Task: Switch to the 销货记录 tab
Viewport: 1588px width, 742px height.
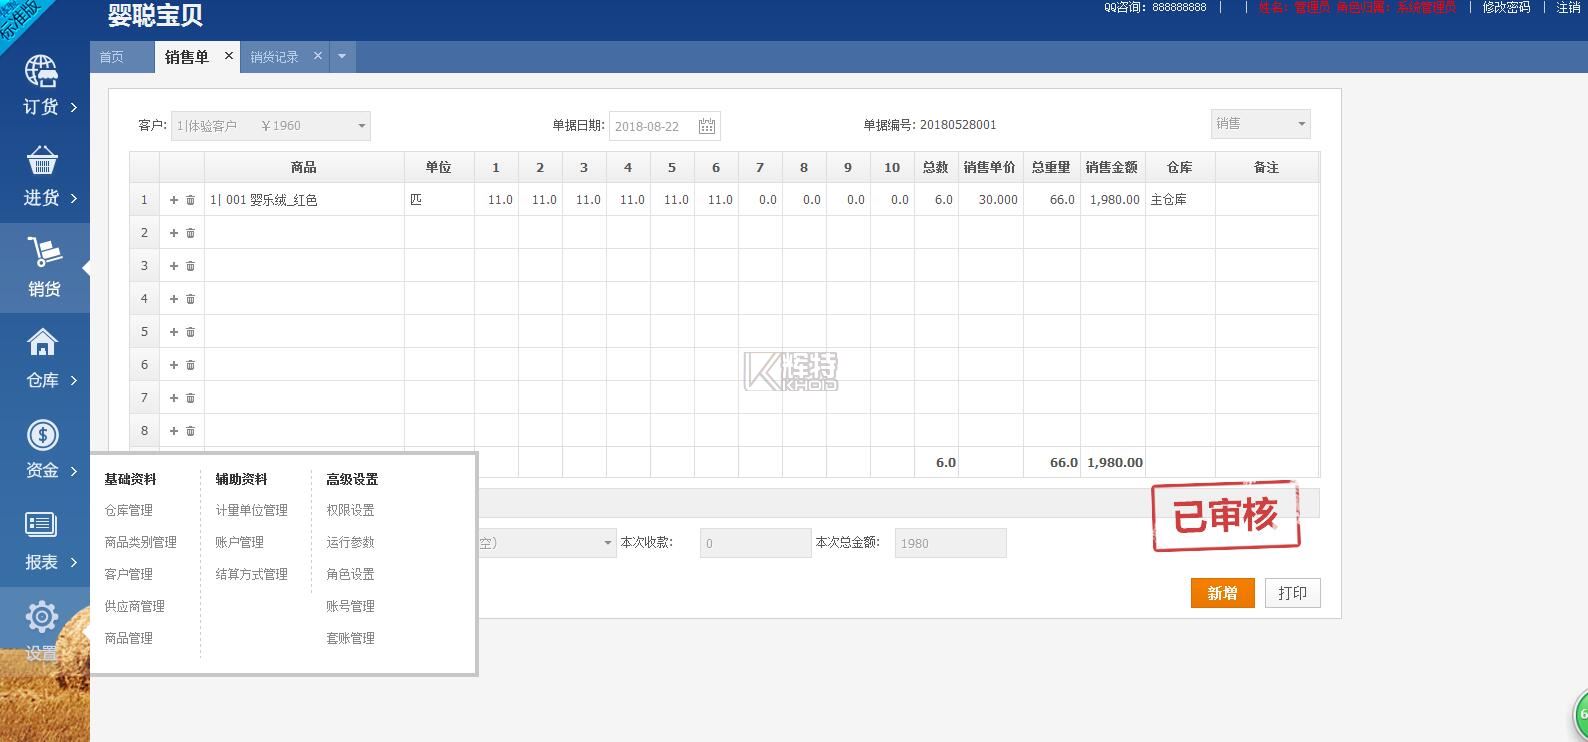Action: (274, 57)
